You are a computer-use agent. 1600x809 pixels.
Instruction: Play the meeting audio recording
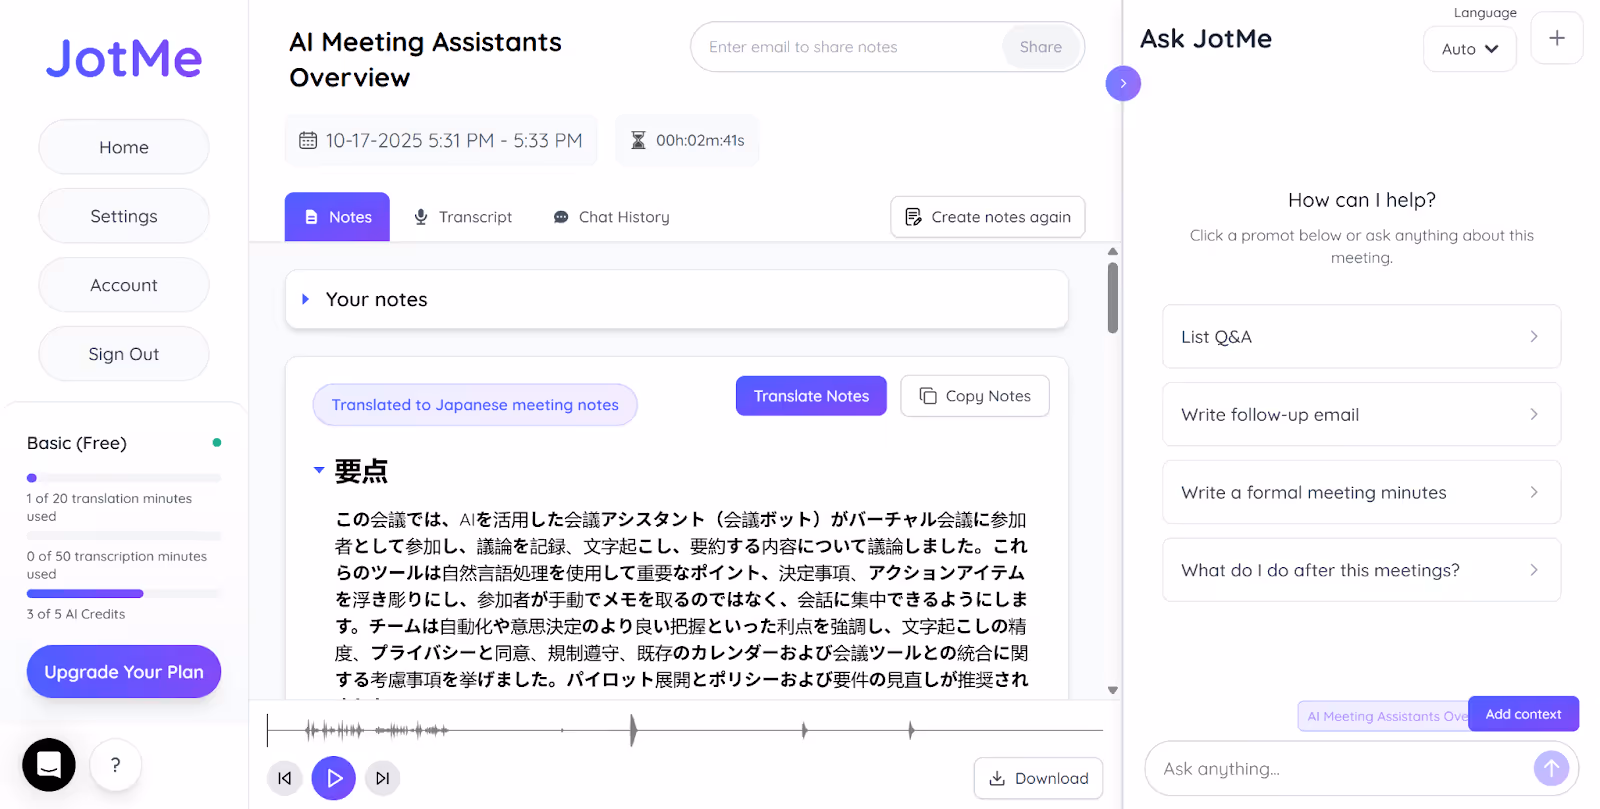pyautogui.click(x=334, y=778)
